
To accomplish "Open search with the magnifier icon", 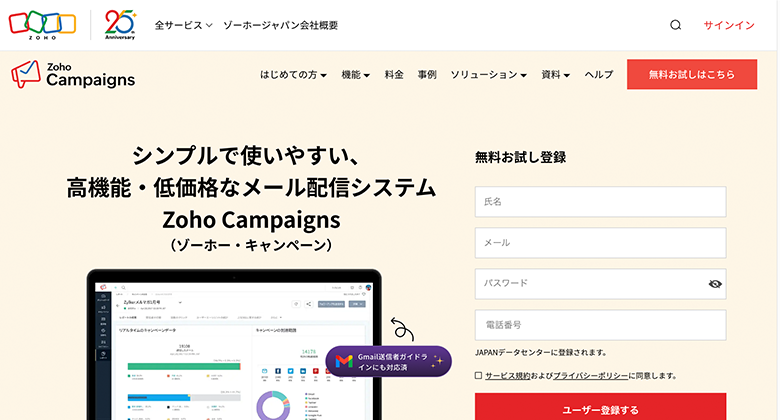I will [676, 25].
